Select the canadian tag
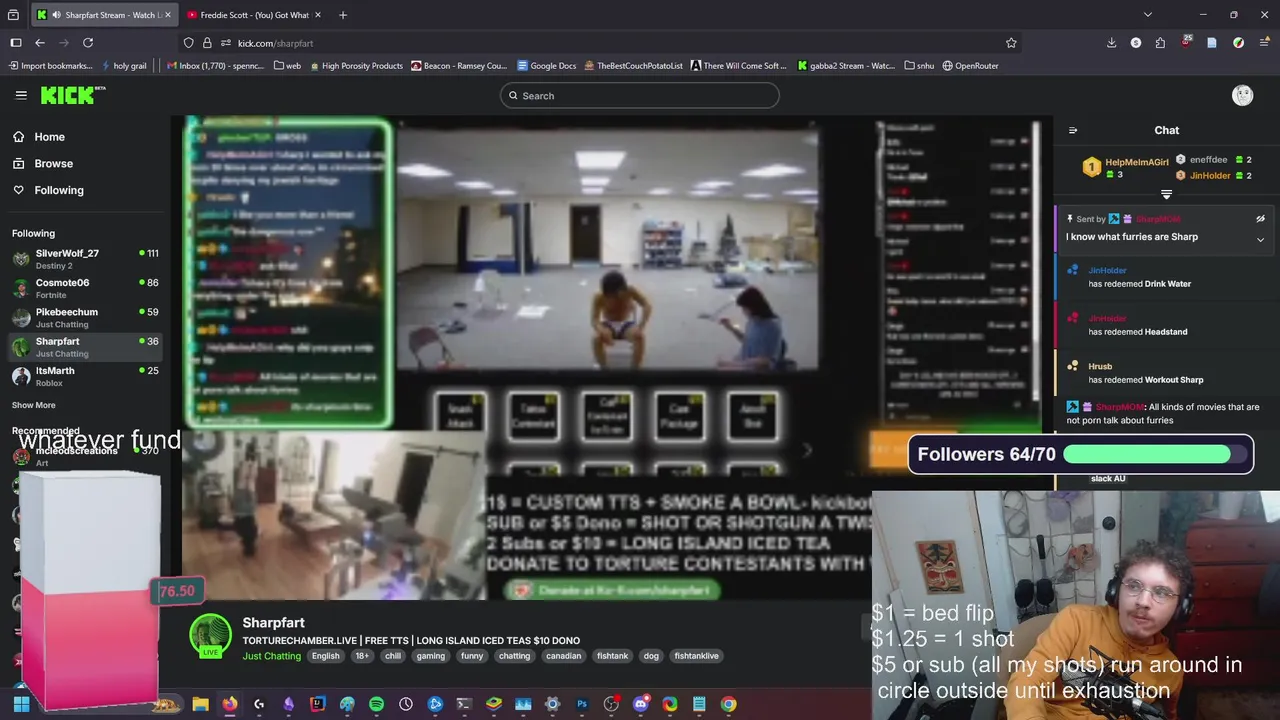Screen dimensions: 1280x720 click(564, 656)
